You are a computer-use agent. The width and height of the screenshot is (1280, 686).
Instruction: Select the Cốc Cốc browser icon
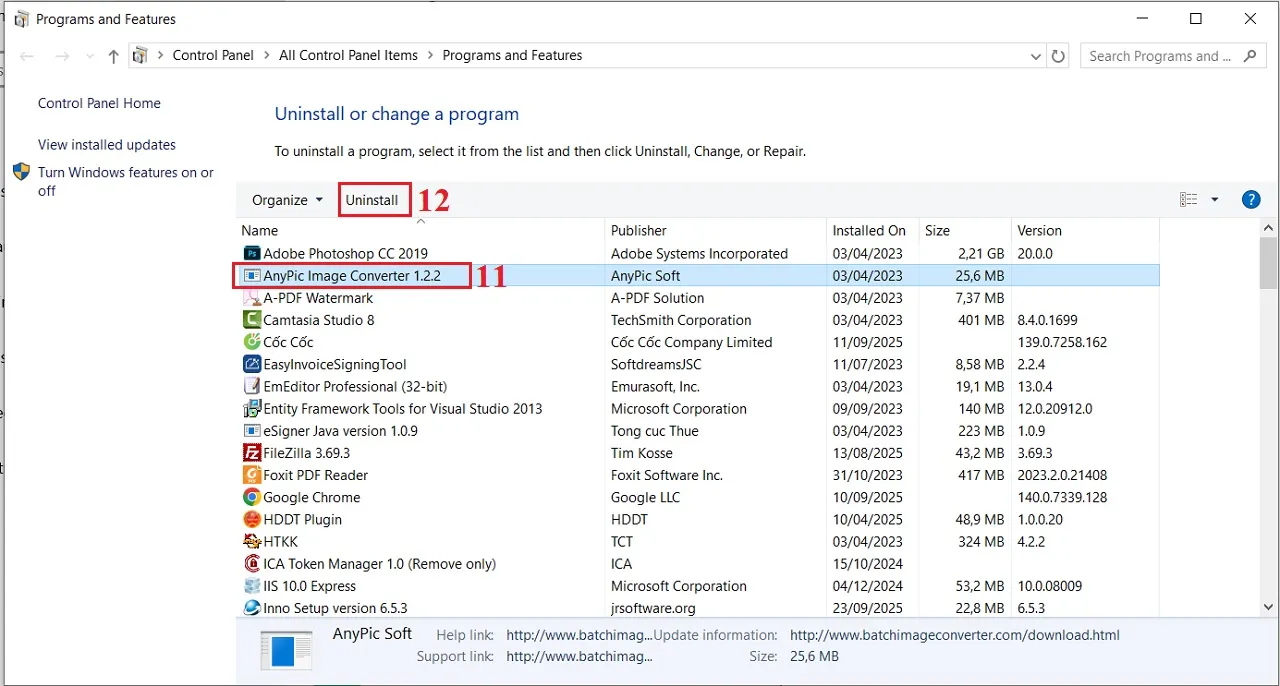point(252,342)
